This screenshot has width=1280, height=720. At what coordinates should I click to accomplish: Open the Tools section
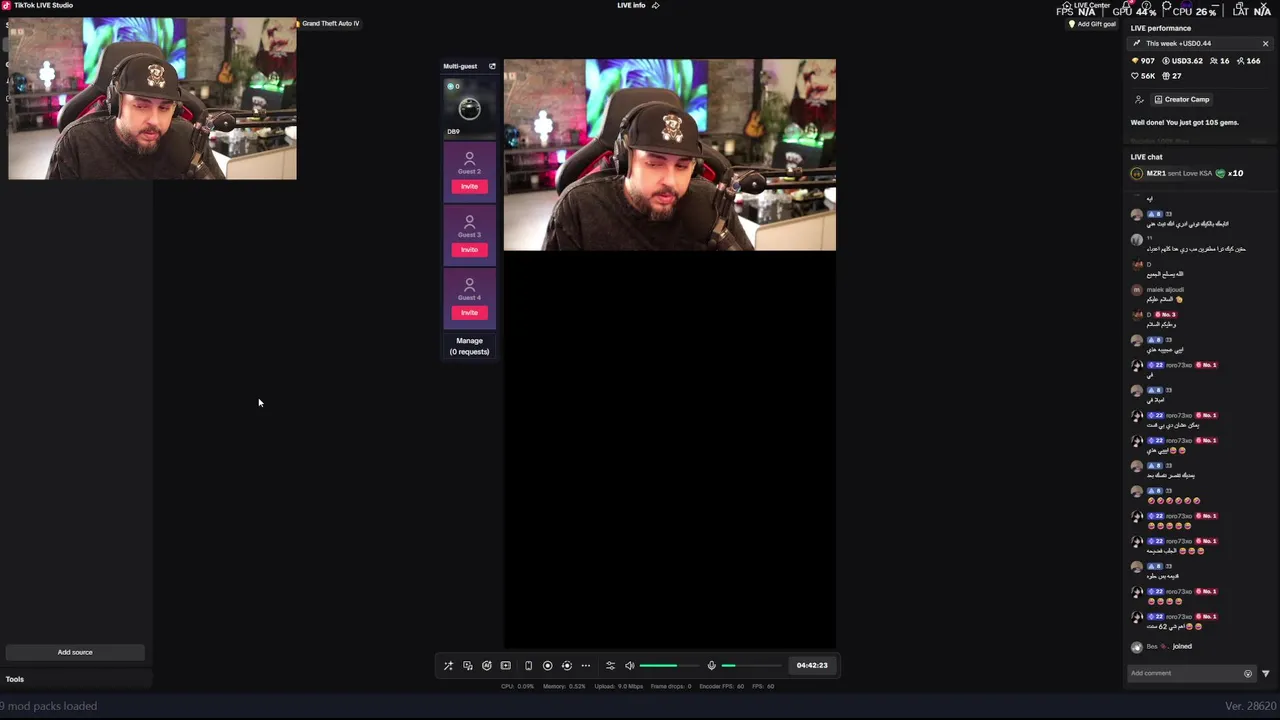tap(15, 679)
